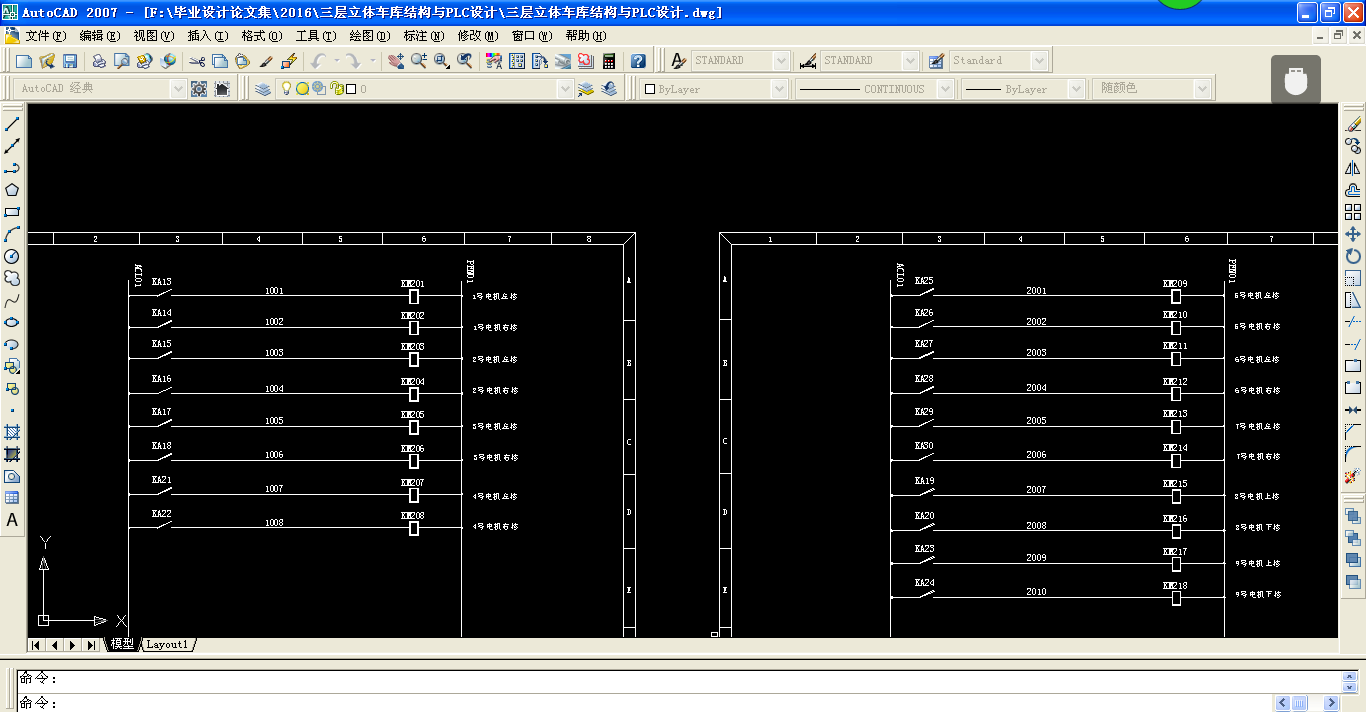Click the Cut scissors icon
This screenshot has height=712, width=1366.
pyautogui.click(x=197, y=61)
